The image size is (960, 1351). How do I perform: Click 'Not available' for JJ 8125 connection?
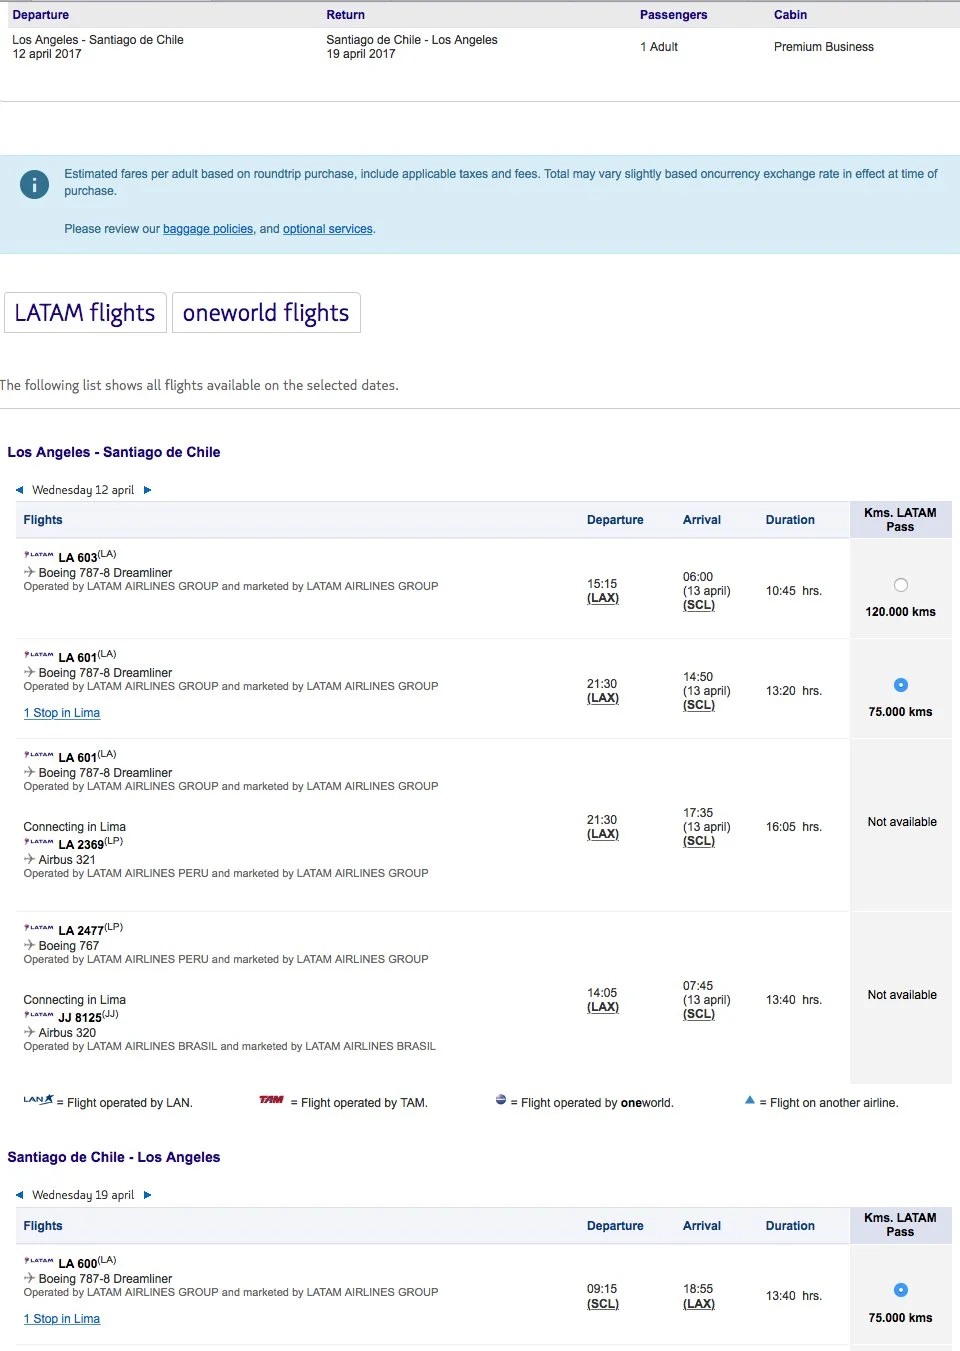pos(902,995)
